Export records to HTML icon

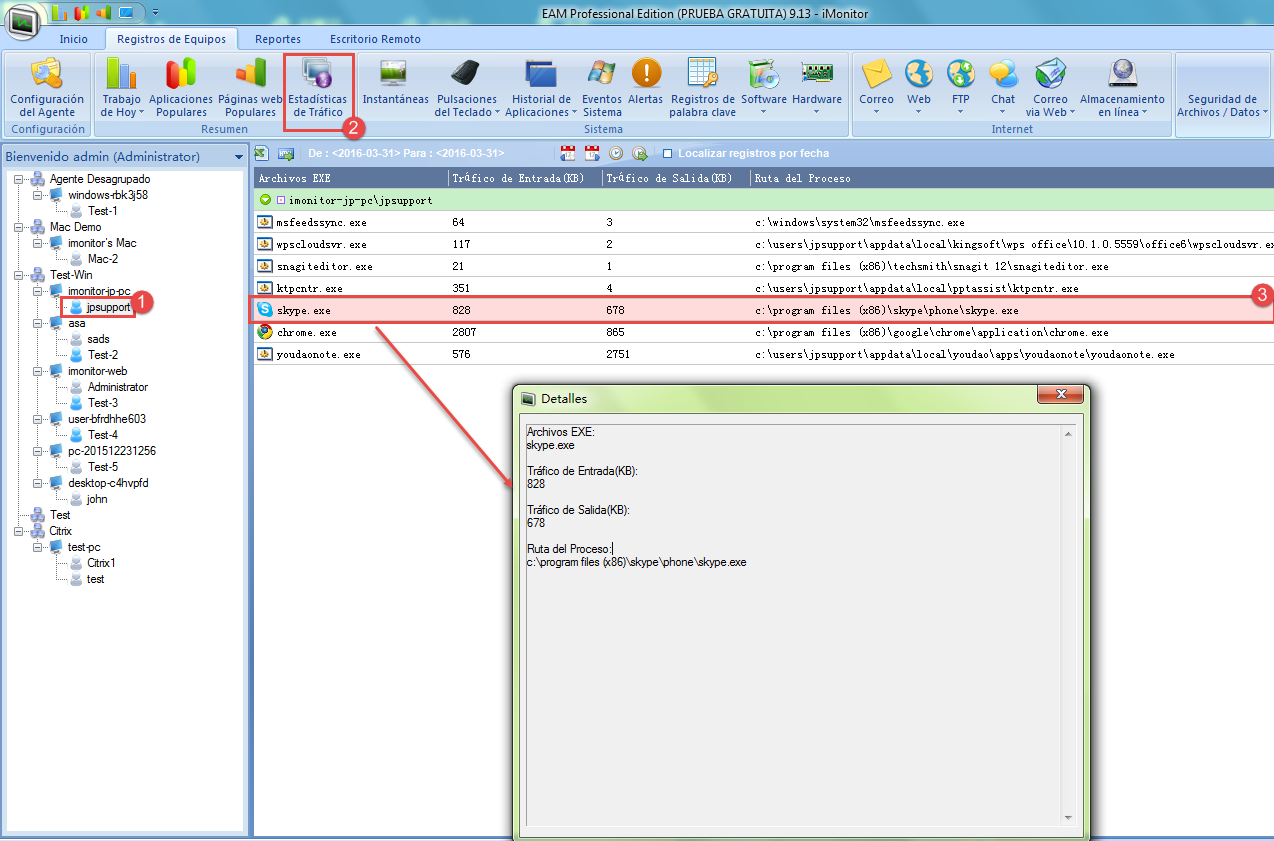click(x=285, y=153)
